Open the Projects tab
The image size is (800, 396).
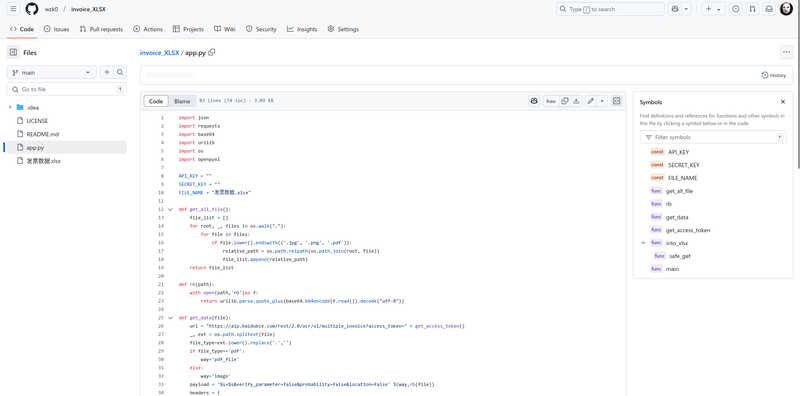[x=188, y=29]
